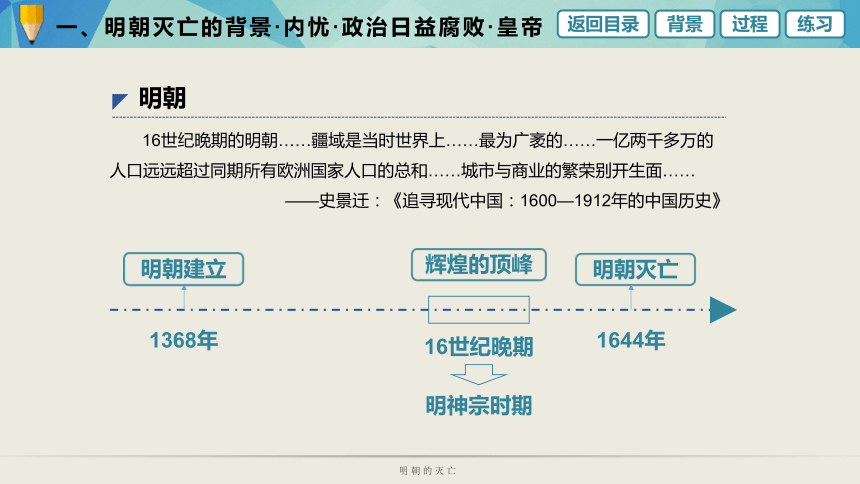Click the footer text 明朝的灭亡
Screen dimensions: 860x484
(x=427, y=470)
